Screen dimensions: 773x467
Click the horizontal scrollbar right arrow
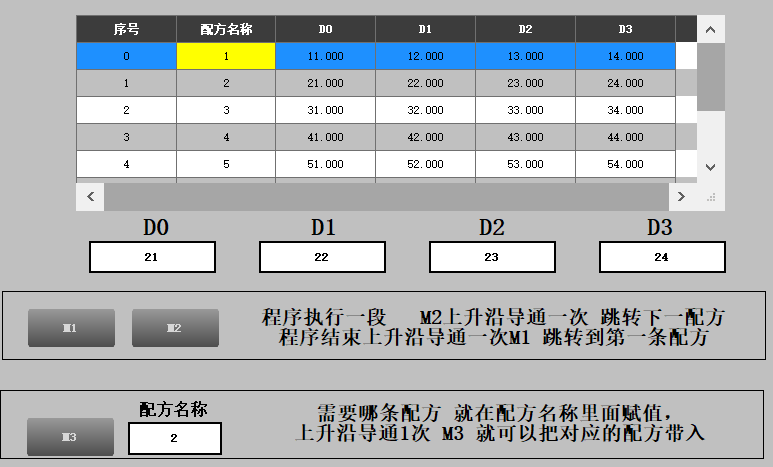682,196
